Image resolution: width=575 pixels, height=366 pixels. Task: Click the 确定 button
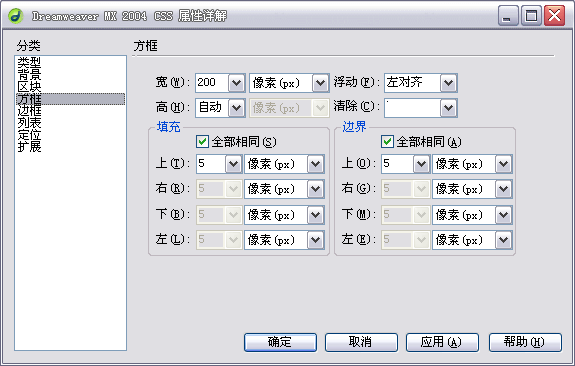(280, 342)
